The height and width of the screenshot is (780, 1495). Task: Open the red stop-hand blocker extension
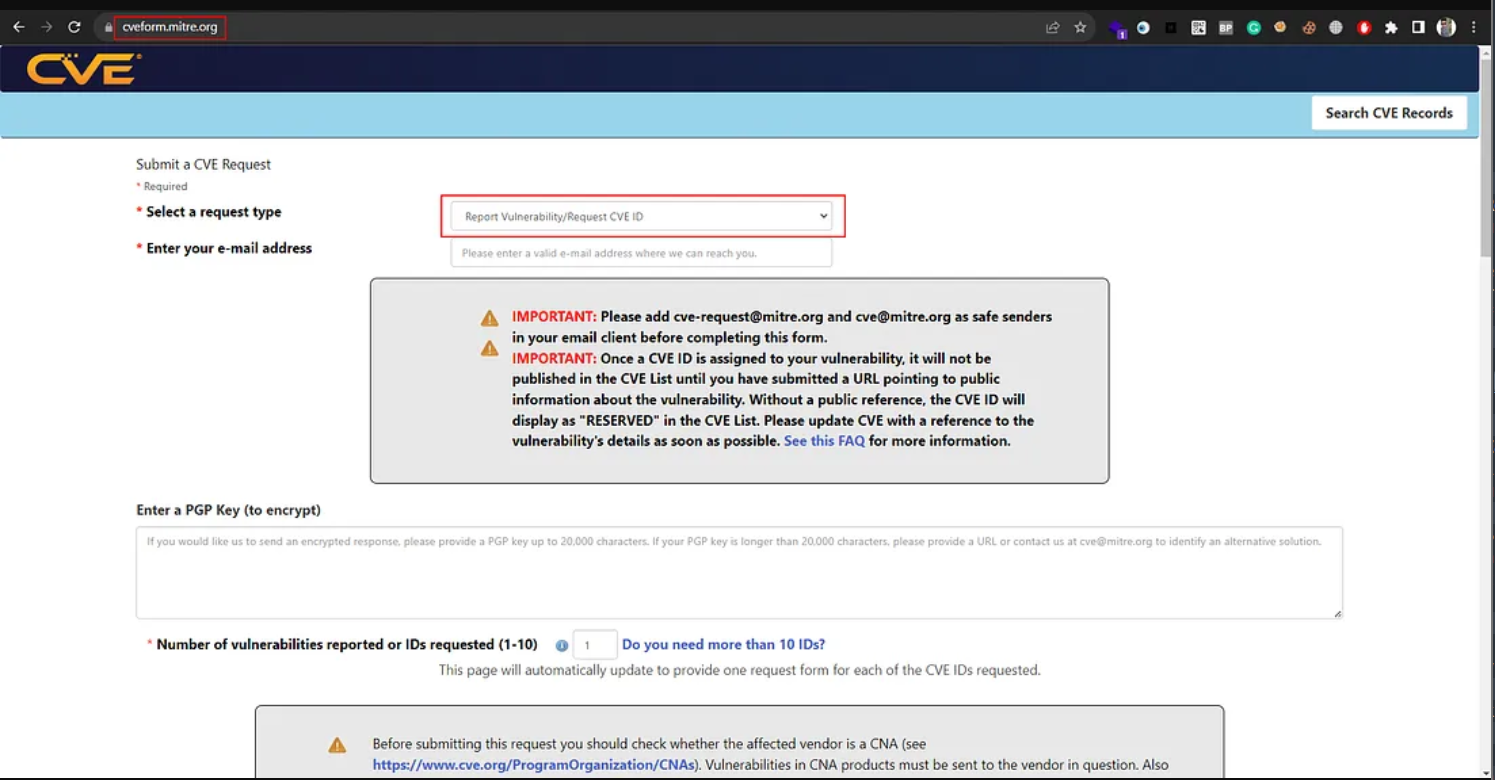point(1364,28)
